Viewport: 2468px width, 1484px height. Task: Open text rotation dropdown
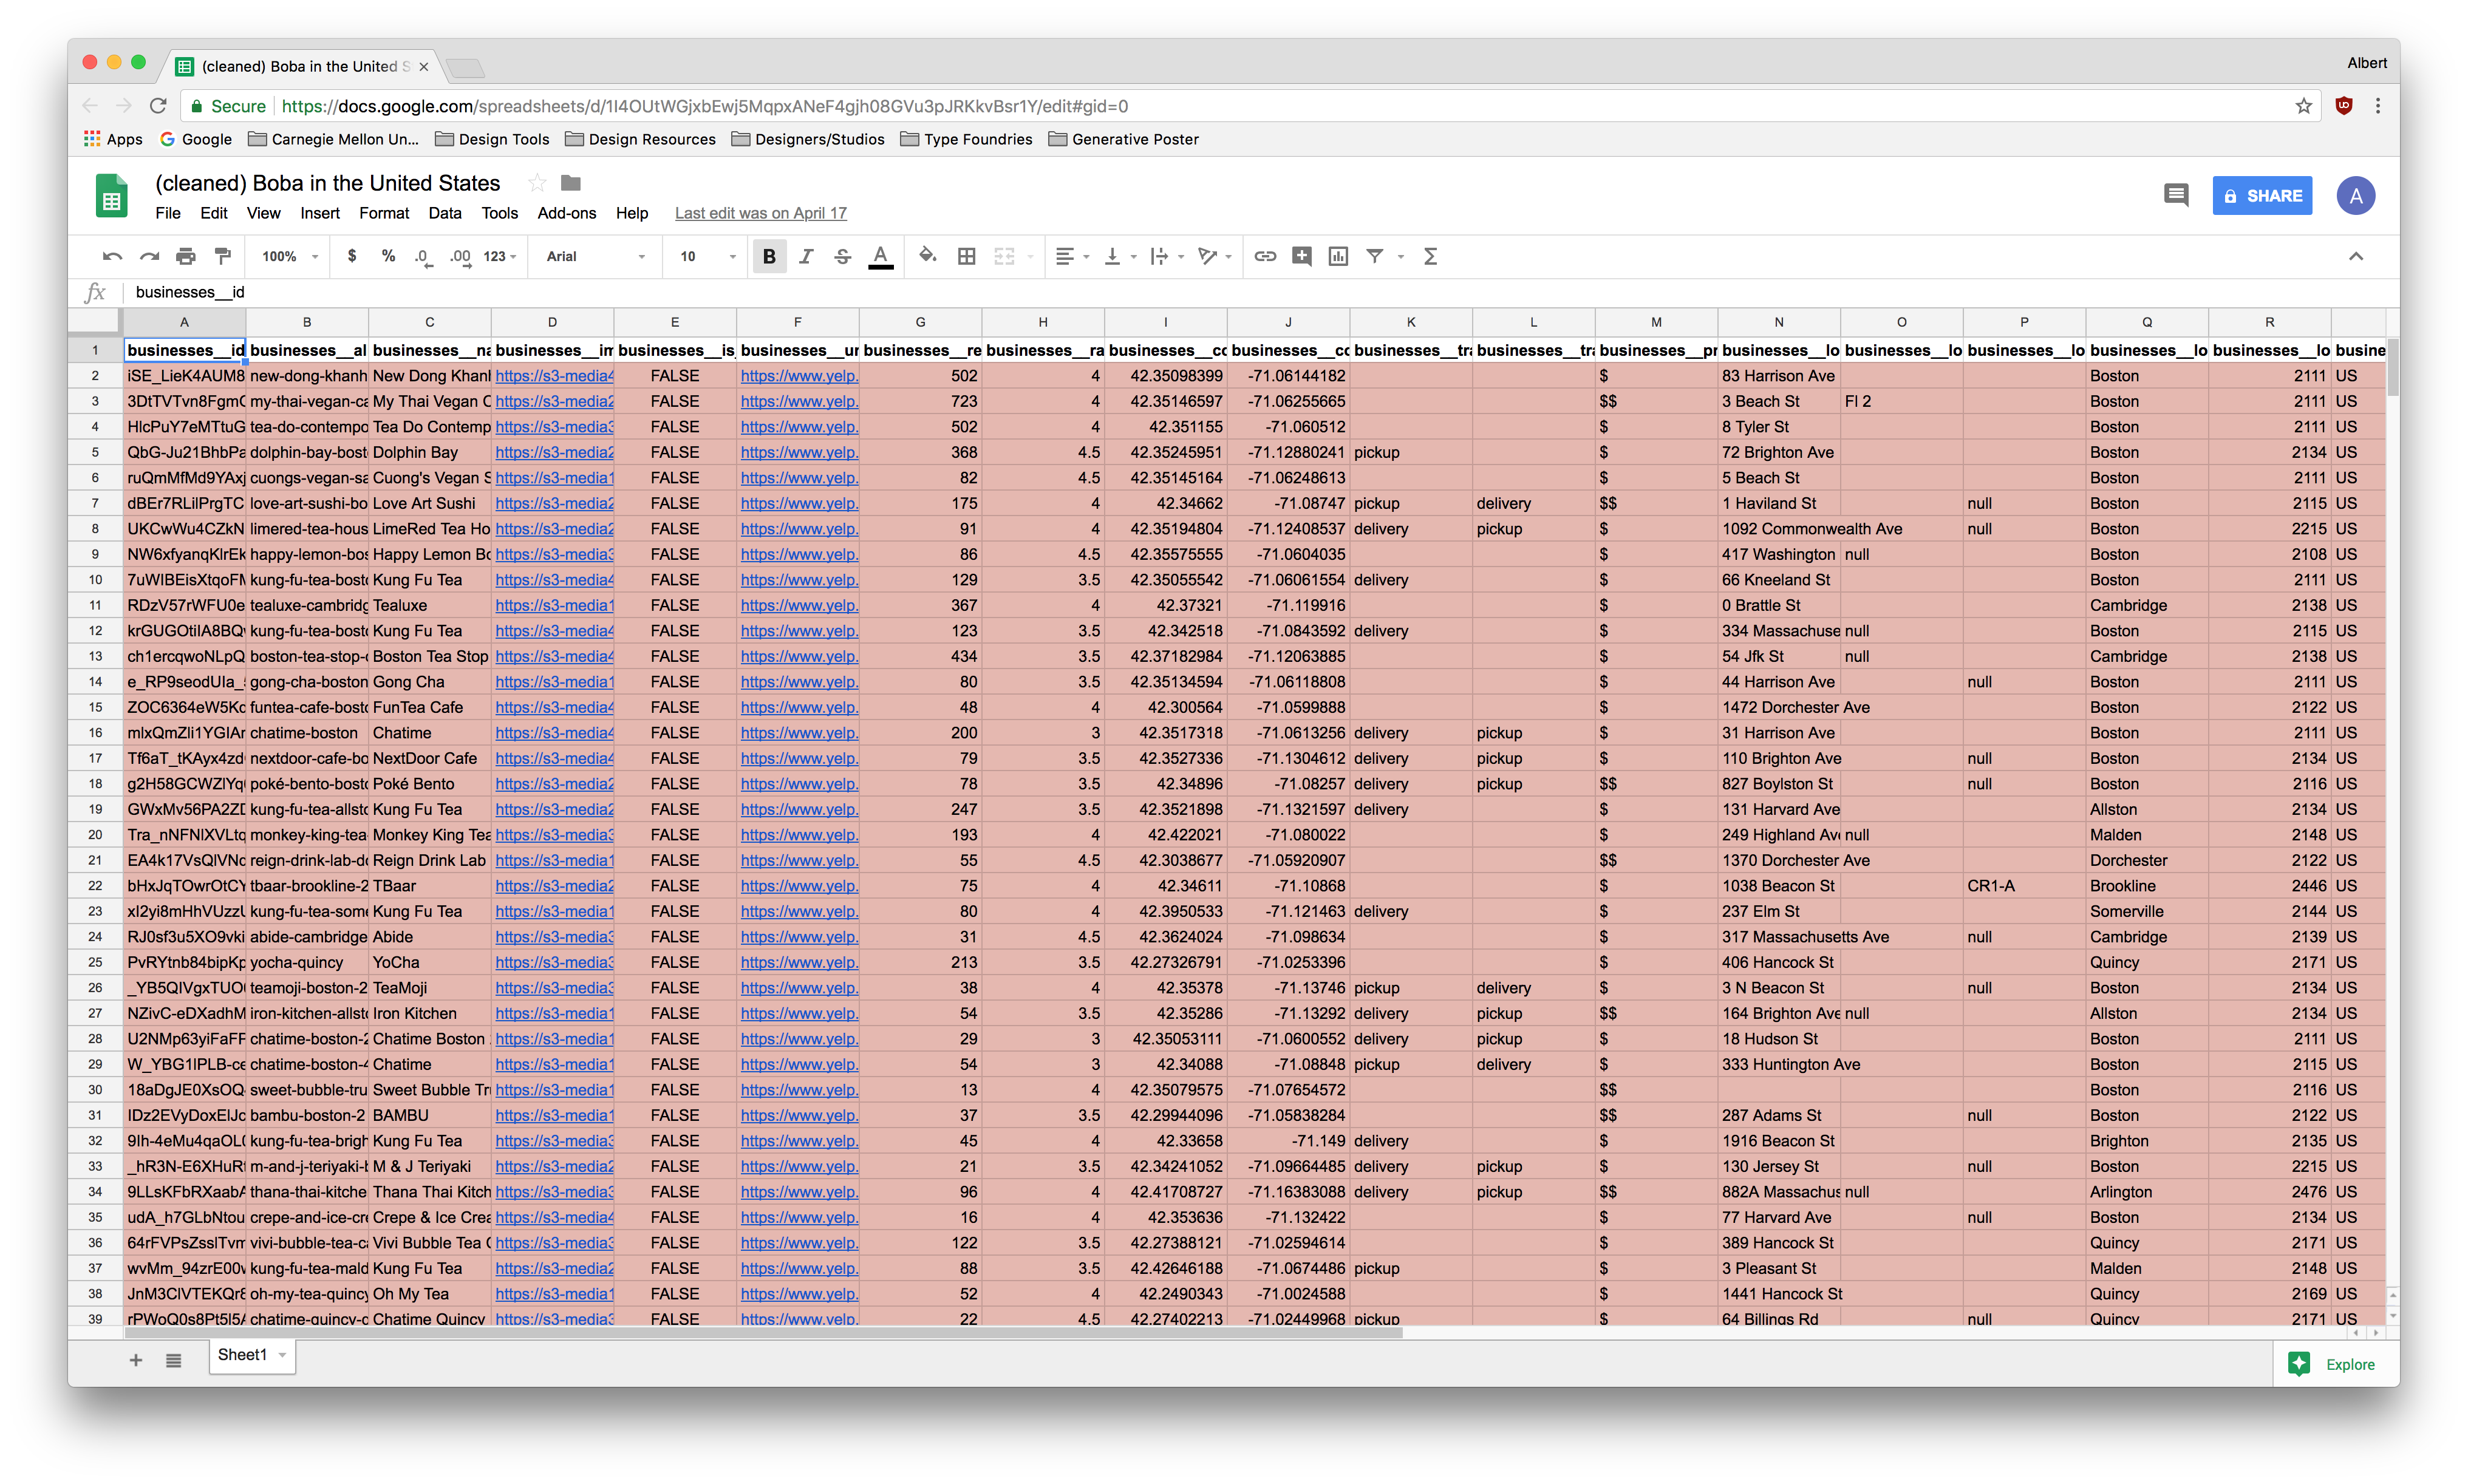[1215, 257]
